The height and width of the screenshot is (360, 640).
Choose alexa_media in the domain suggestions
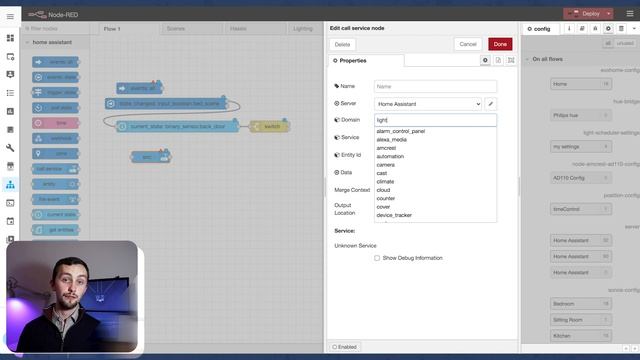391,140
